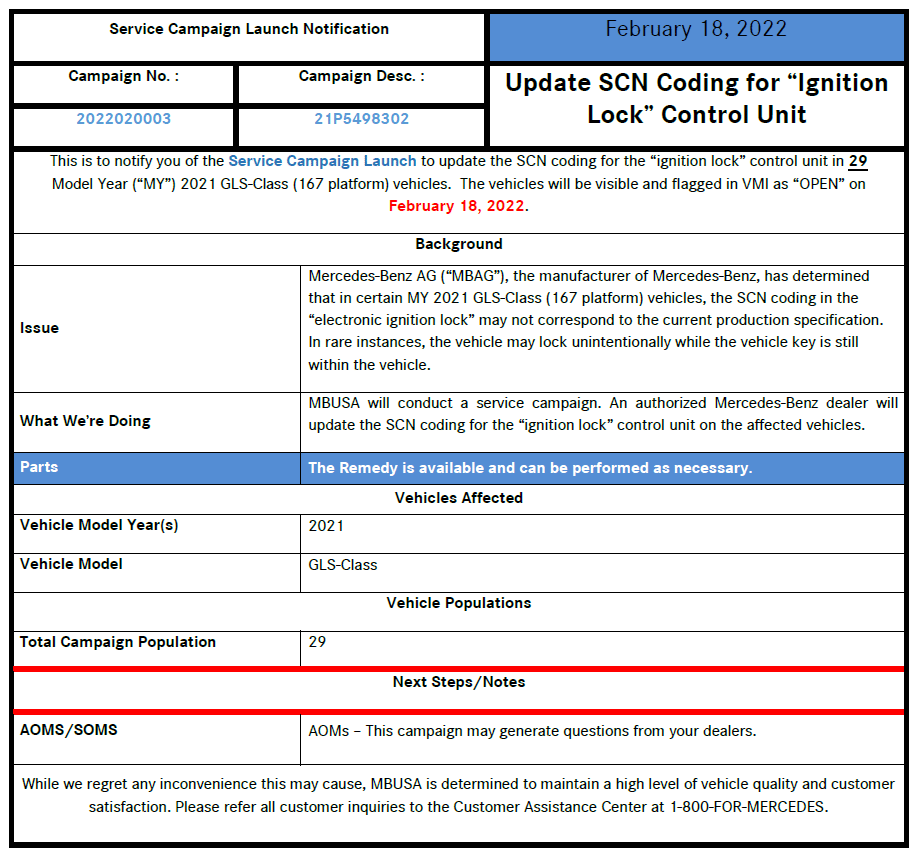
Task: Click the 'Campaign Desc. :' label
Action: click(x=362, y=76)
